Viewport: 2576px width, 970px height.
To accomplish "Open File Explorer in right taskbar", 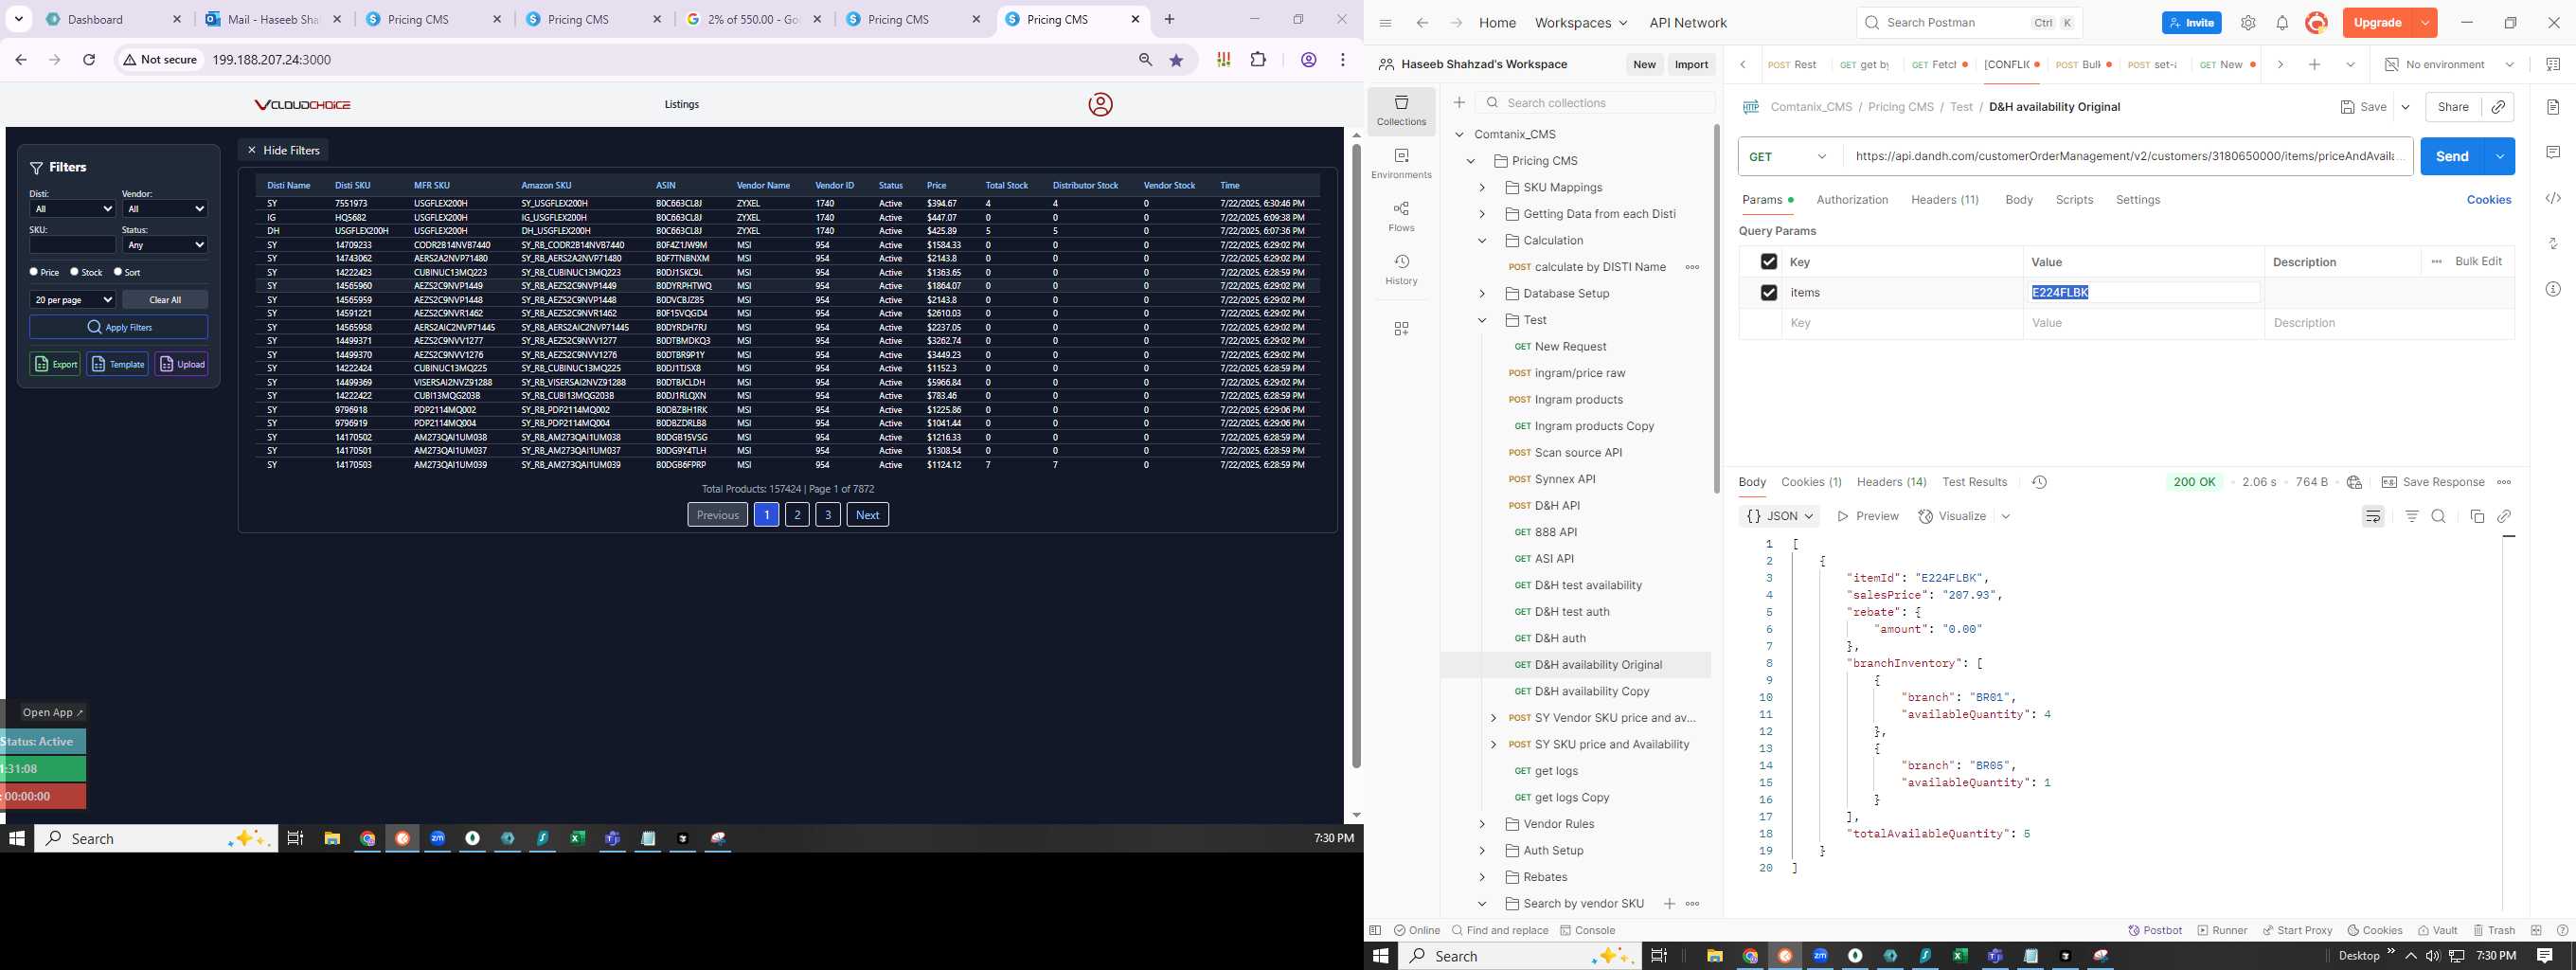I will tap(1714, 956).
